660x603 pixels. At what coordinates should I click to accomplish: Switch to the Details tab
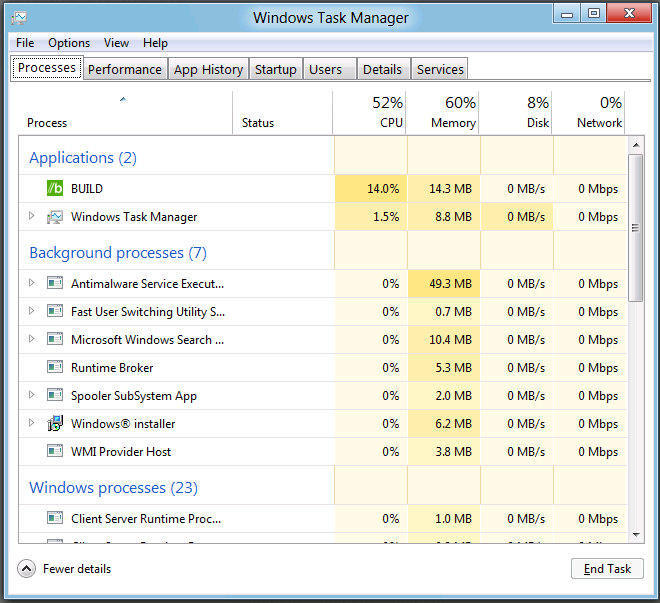[383, 69]
